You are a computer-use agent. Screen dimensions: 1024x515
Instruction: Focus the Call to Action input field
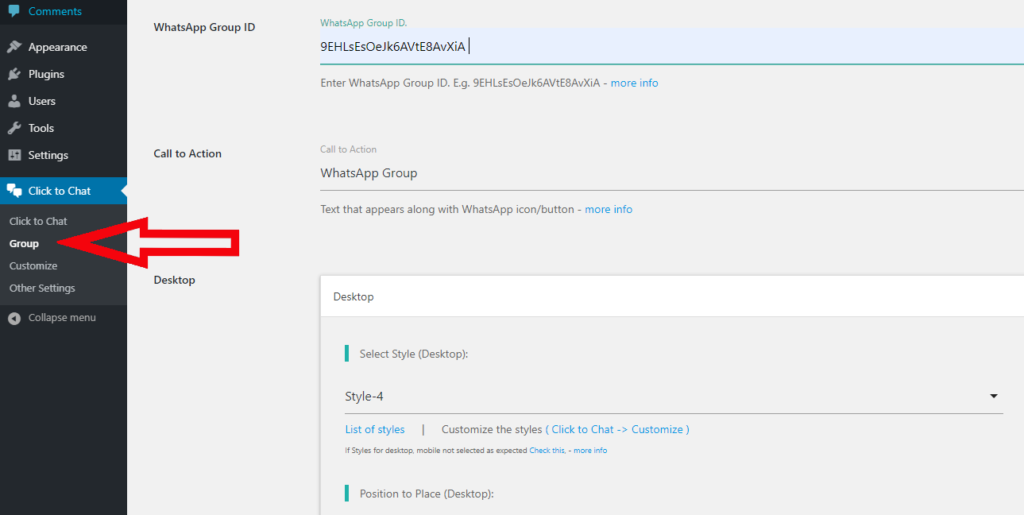tap(672, 174)
